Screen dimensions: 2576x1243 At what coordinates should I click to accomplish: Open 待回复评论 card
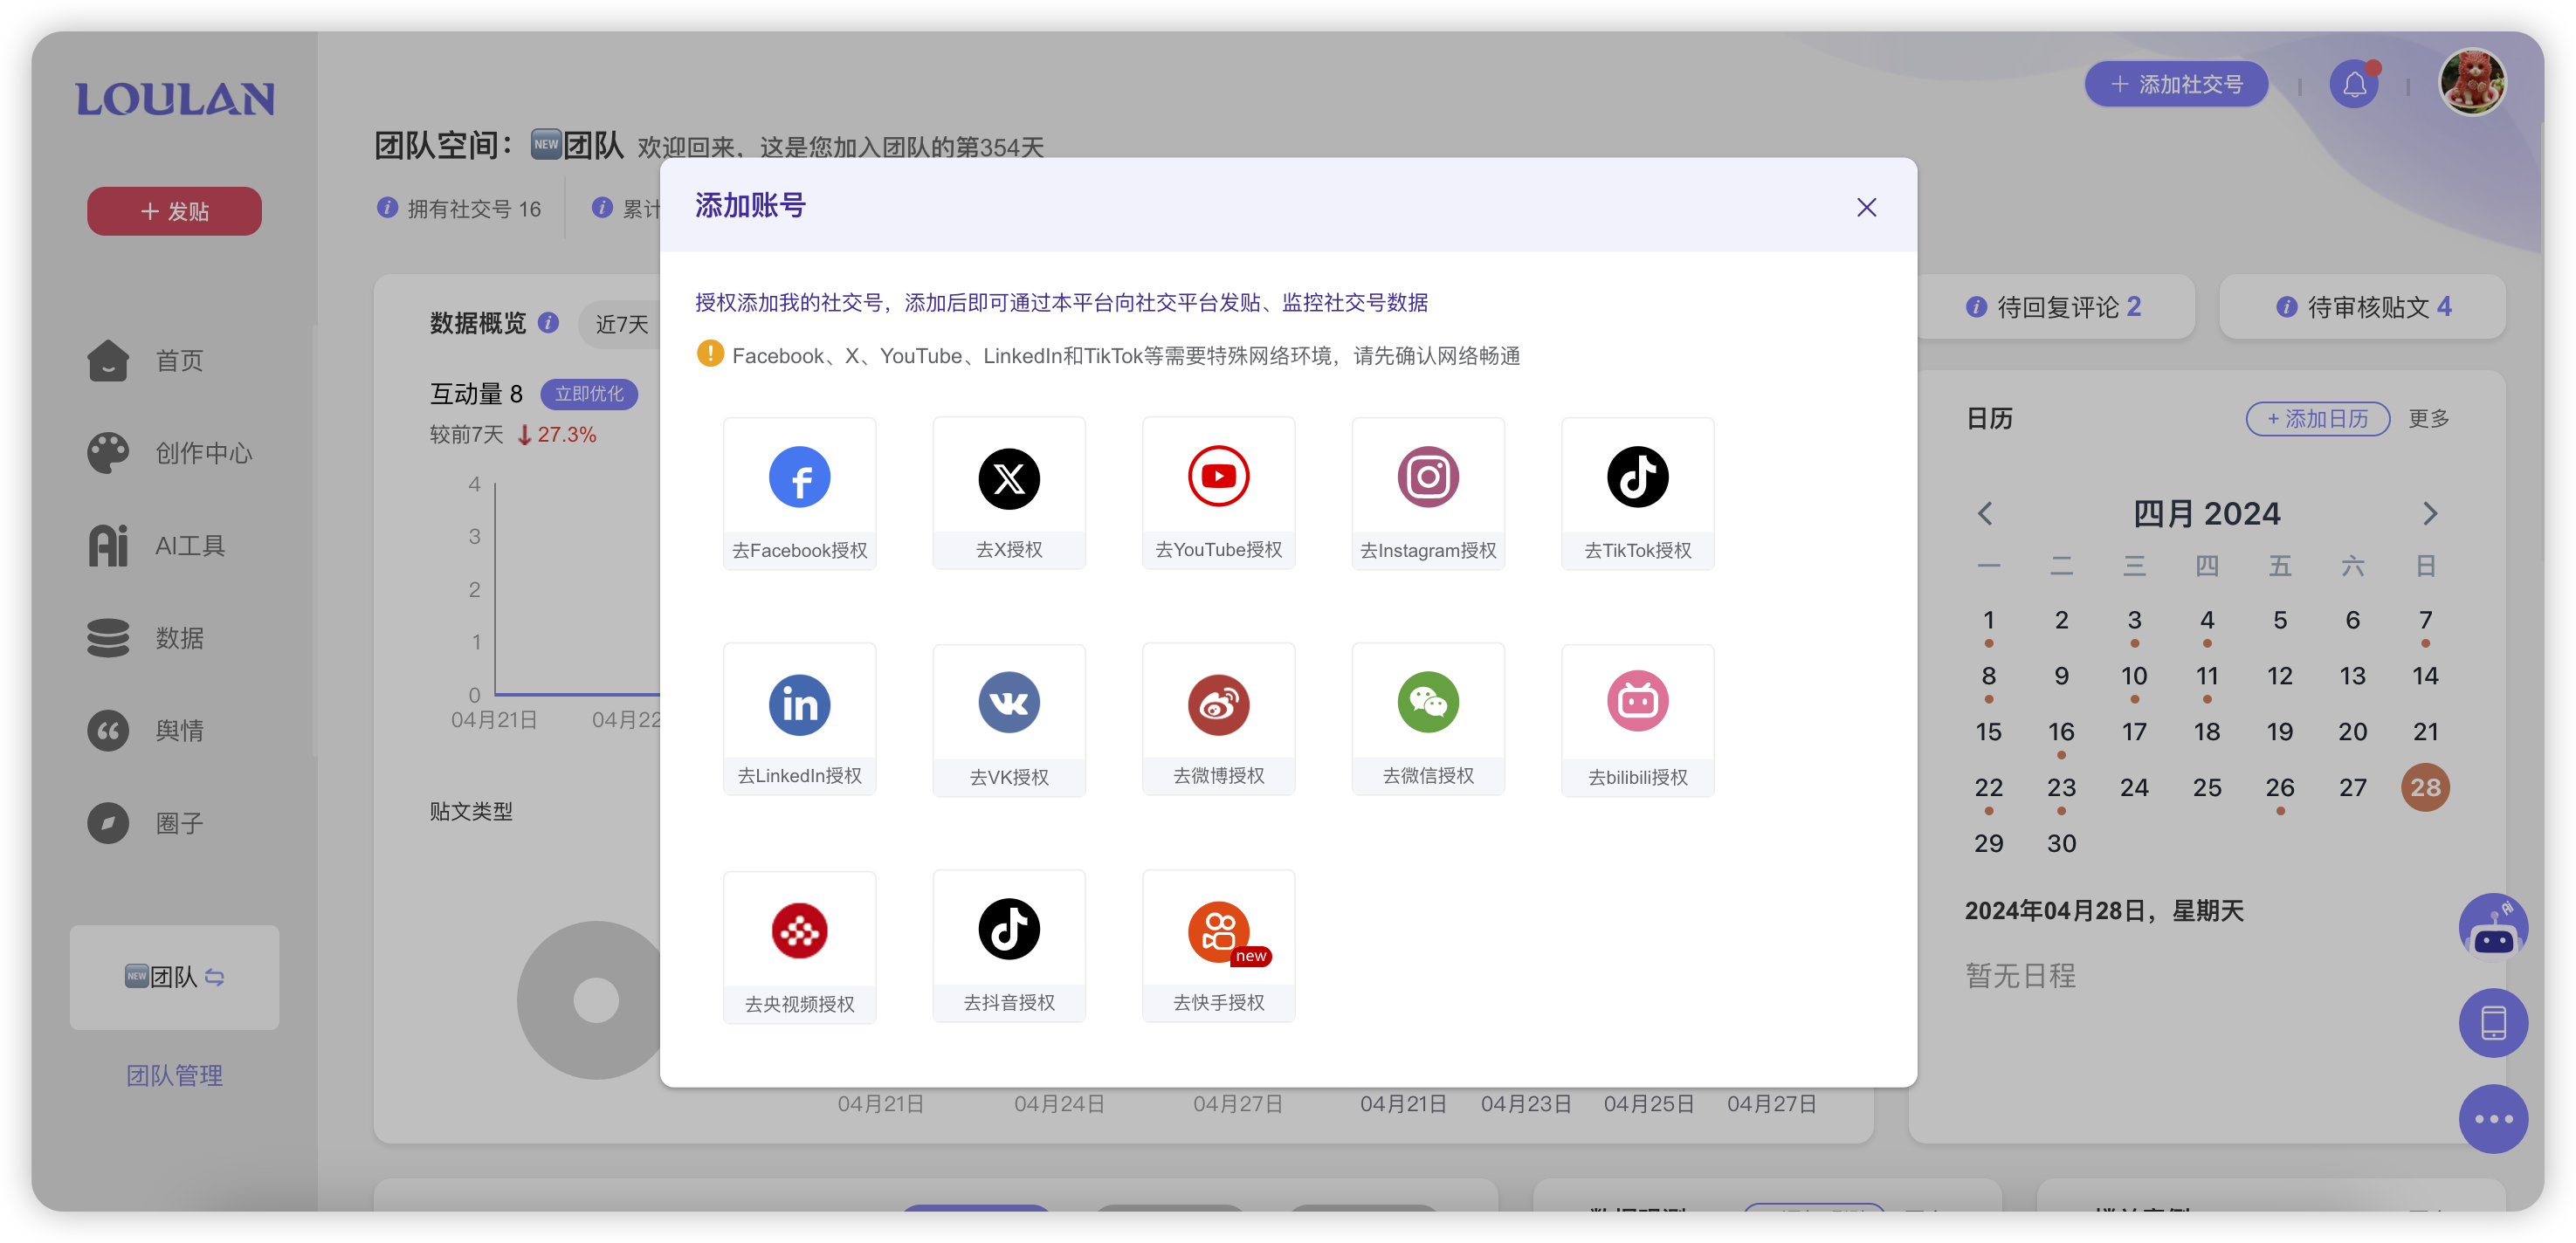(2054, 306)
